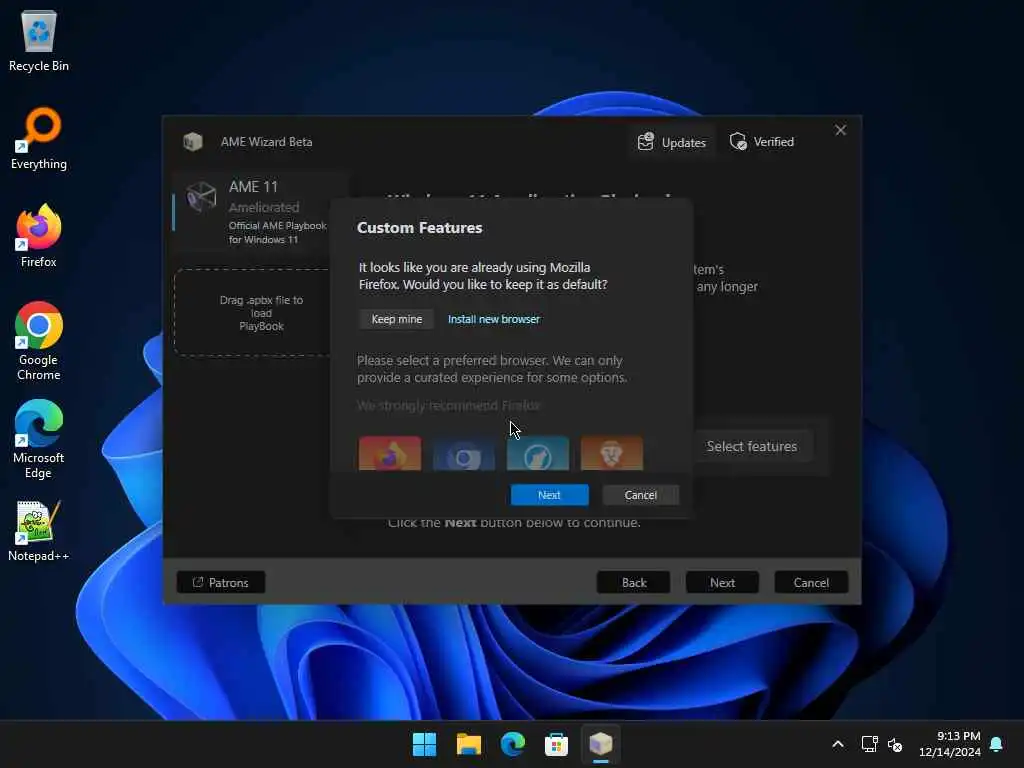Click the Verified shield icon

point(739,142)
